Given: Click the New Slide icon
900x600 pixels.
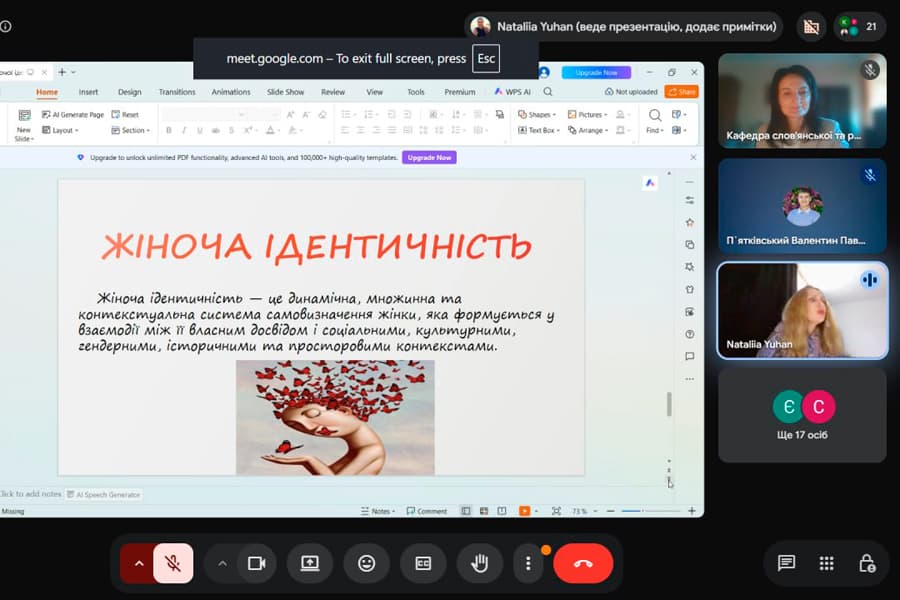Looking at the screenshot, I should [x=24, y=115].
